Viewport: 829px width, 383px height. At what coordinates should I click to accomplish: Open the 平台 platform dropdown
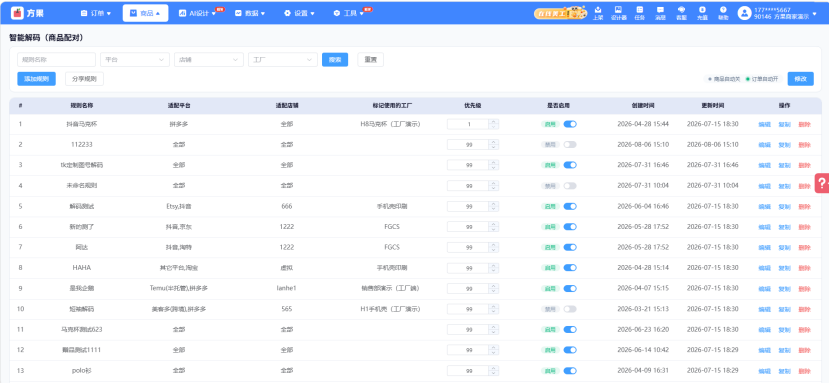(135, 60)
